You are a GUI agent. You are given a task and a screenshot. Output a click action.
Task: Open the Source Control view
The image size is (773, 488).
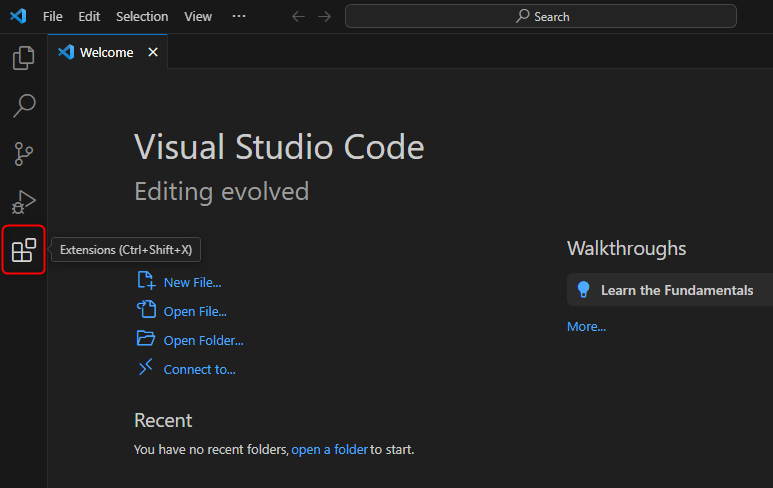[x=23, y=154]
